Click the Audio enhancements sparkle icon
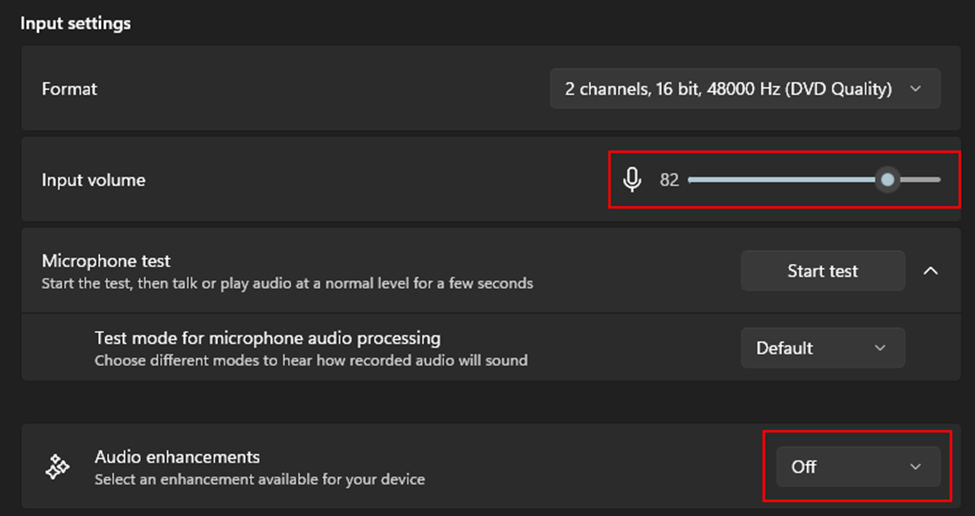The width and height of the screenshot is (975, 516). [x=57, y=467]
